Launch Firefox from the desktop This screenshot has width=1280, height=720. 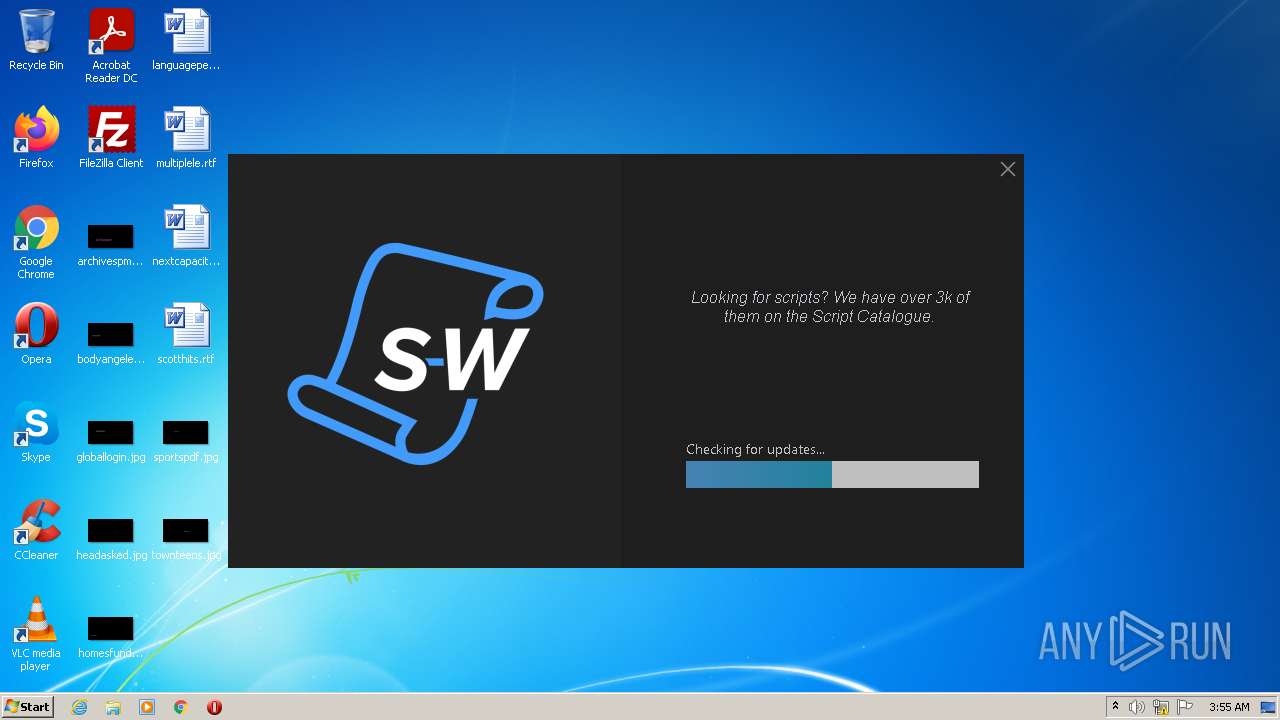pyautogui.click(x=36, y=138)
